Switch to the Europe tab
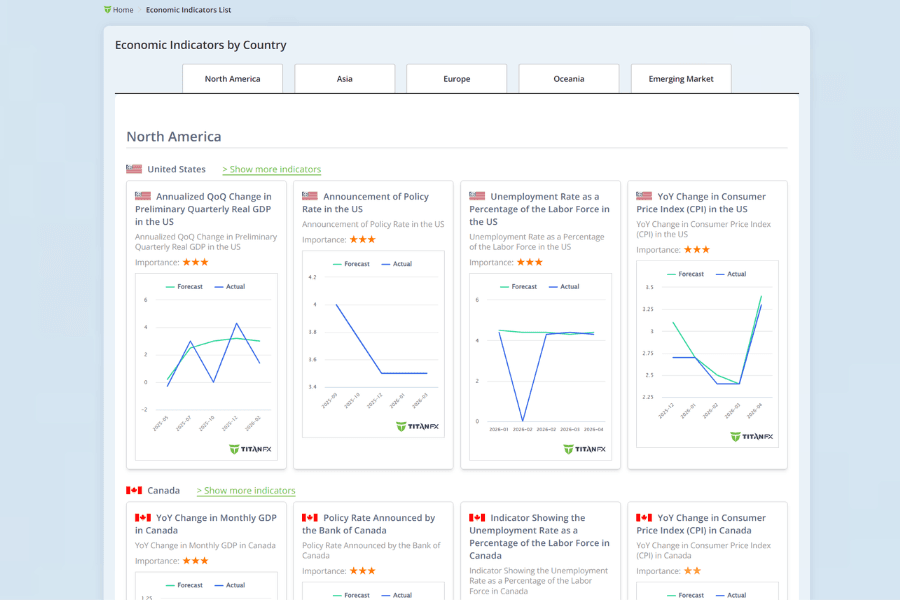 tap(457, 79)
